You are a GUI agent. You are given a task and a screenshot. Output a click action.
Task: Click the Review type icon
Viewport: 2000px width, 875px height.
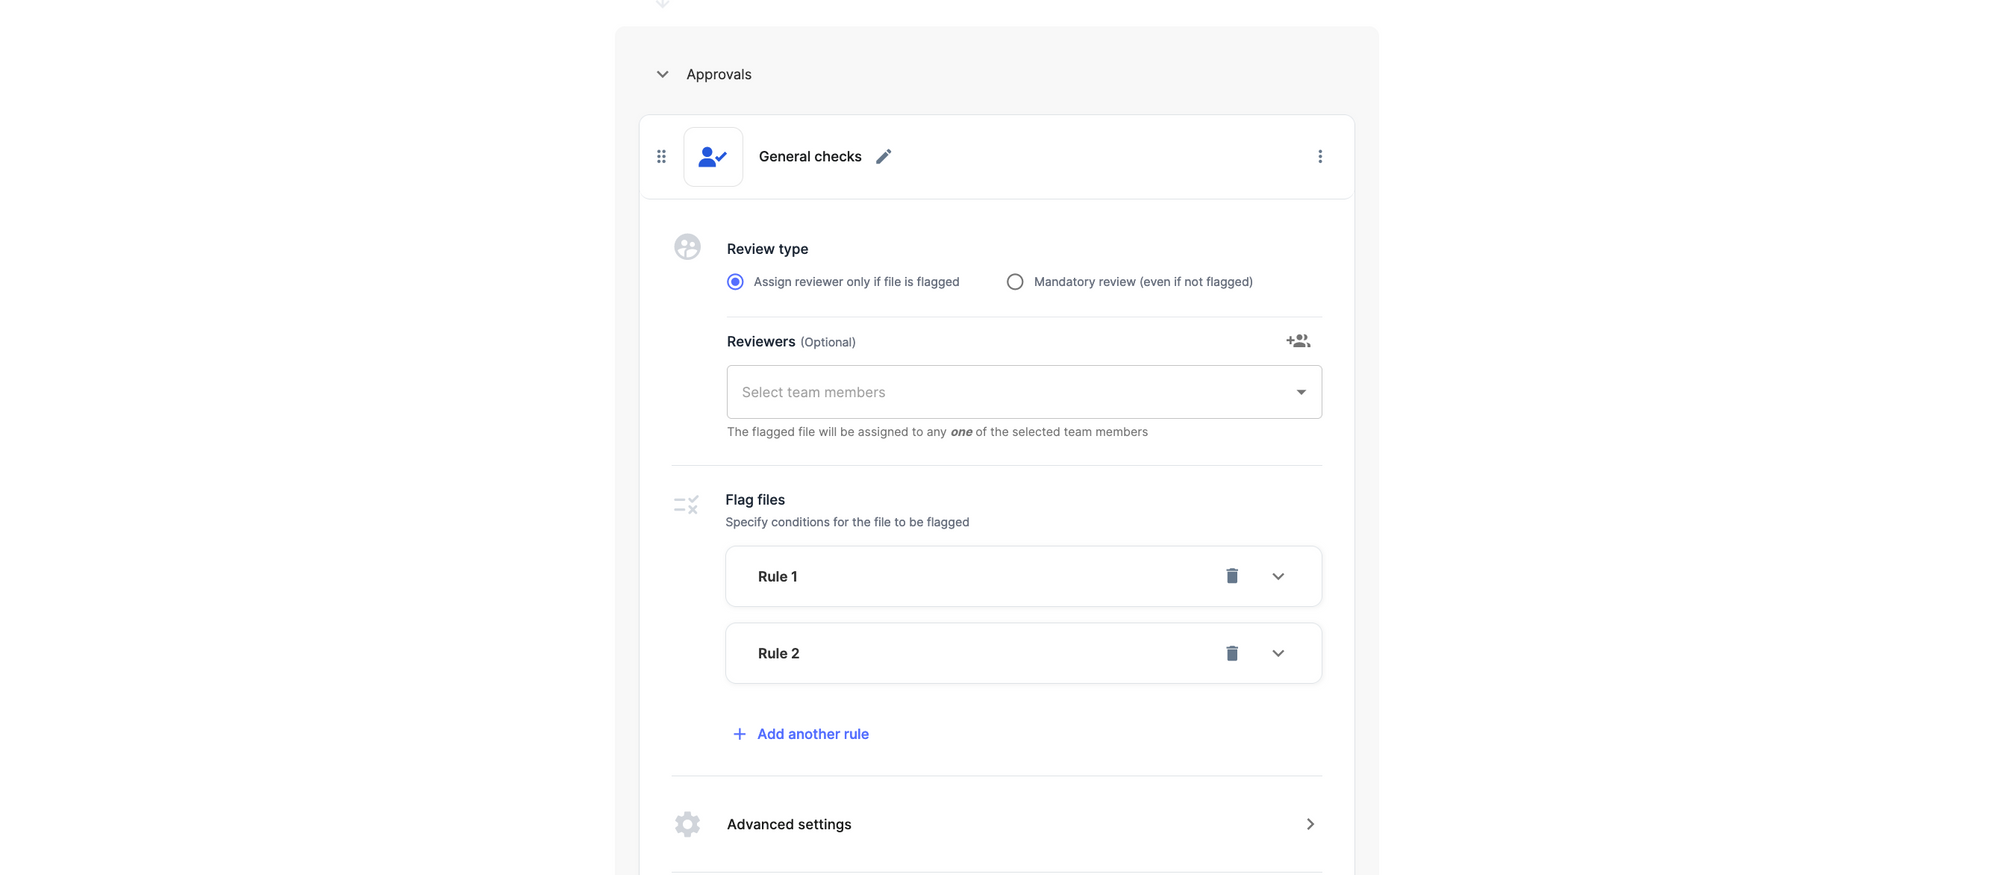pos(687,247)
